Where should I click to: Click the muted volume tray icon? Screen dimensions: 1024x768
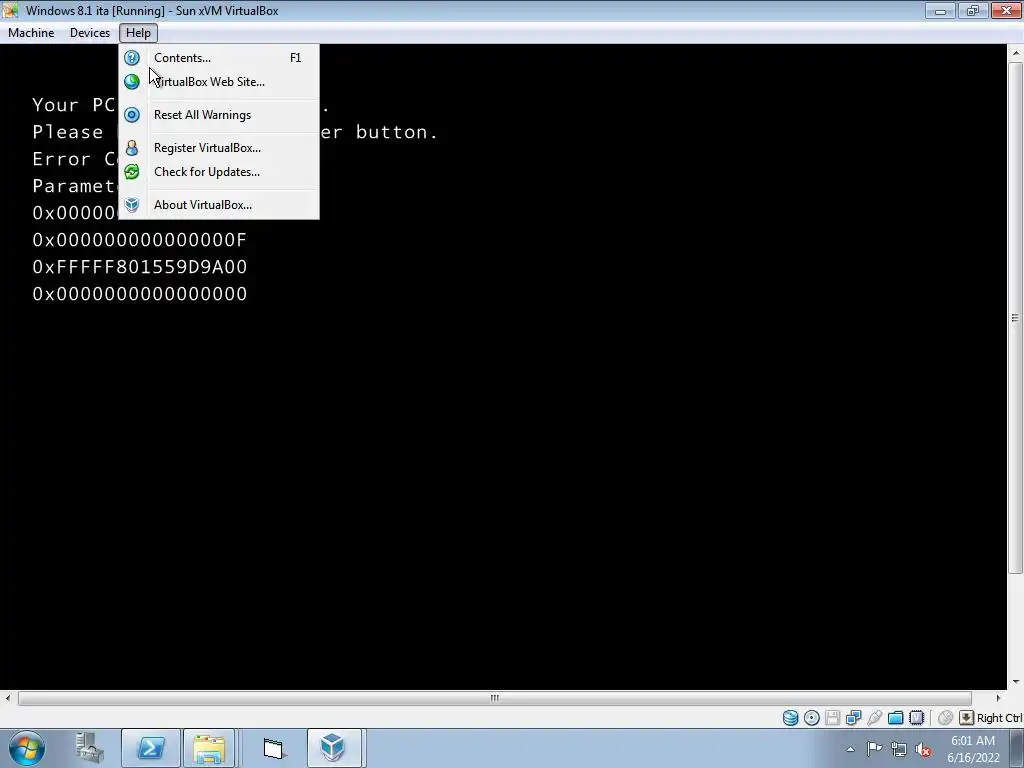click(923, 750)
